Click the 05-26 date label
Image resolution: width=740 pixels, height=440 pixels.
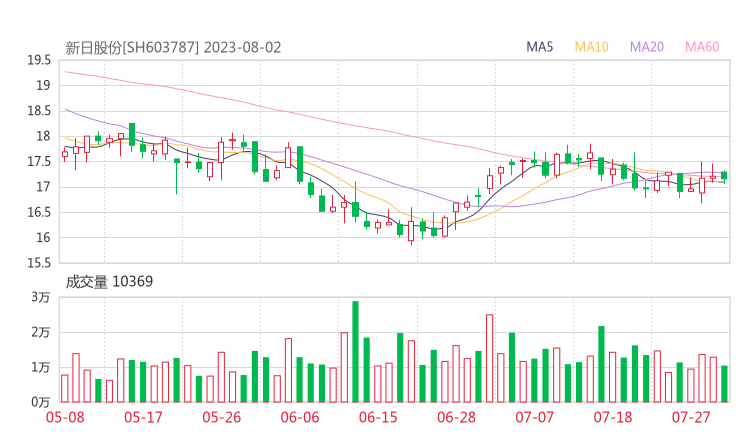pos(221,417)
